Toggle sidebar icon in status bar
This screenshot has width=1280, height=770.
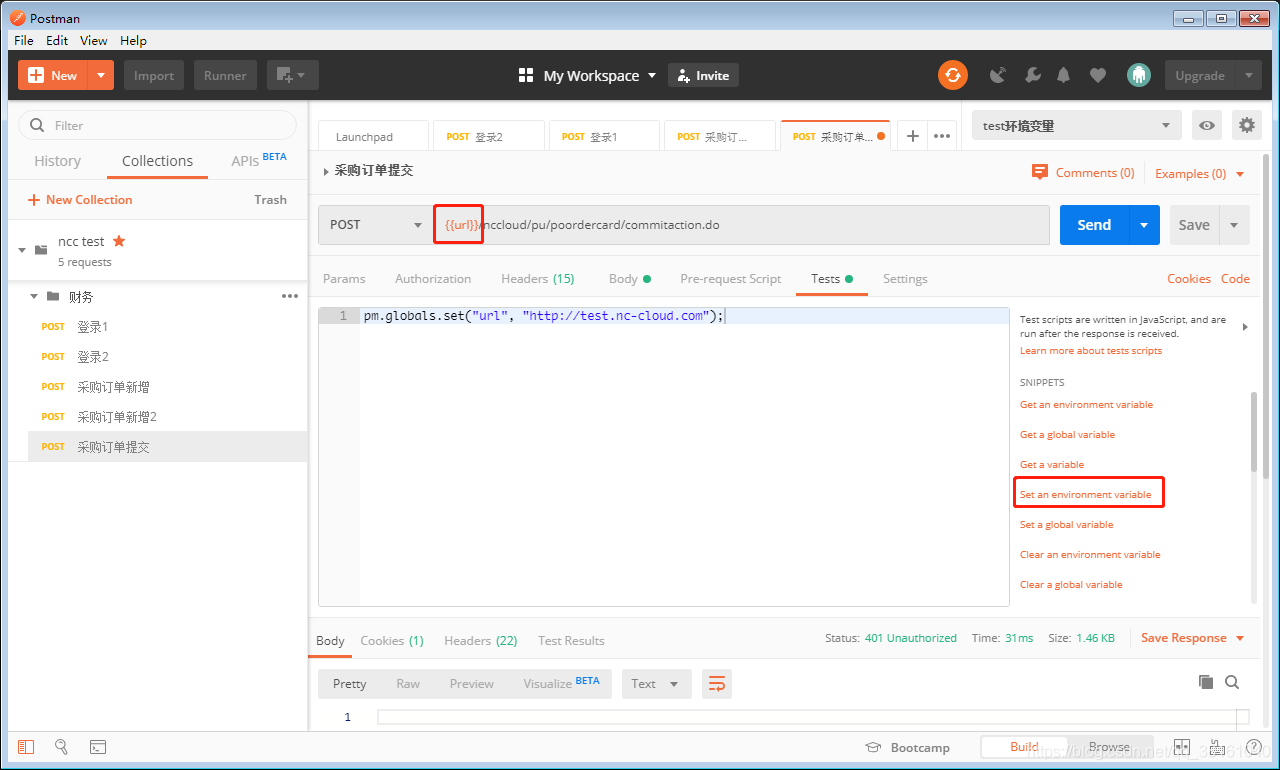pyautogui.click(x=26, y=747)
